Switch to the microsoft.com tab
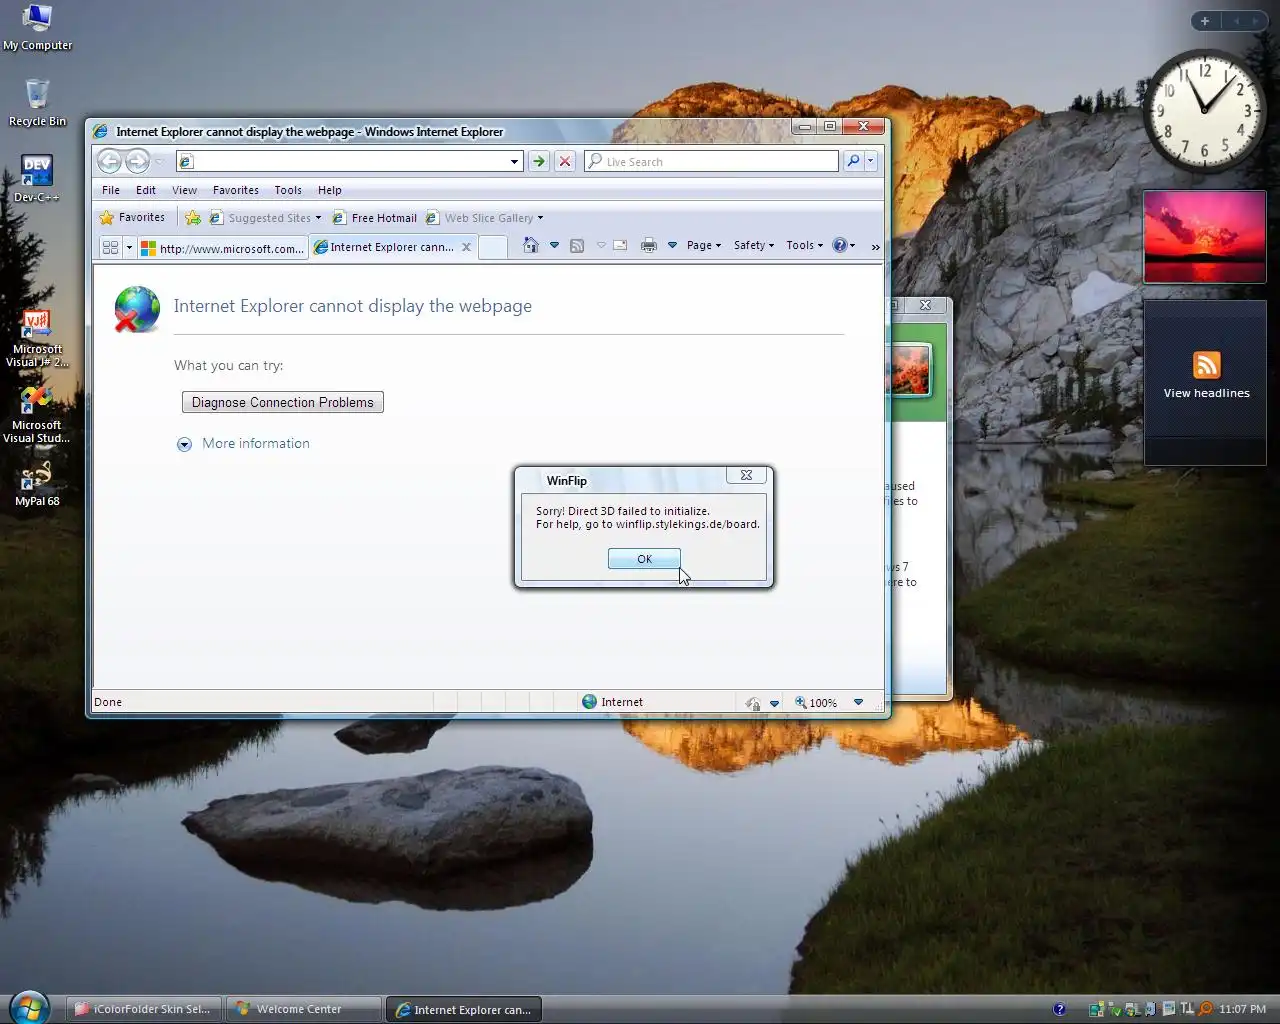This screenshot has height=1024, width=1280. point(222,248)
